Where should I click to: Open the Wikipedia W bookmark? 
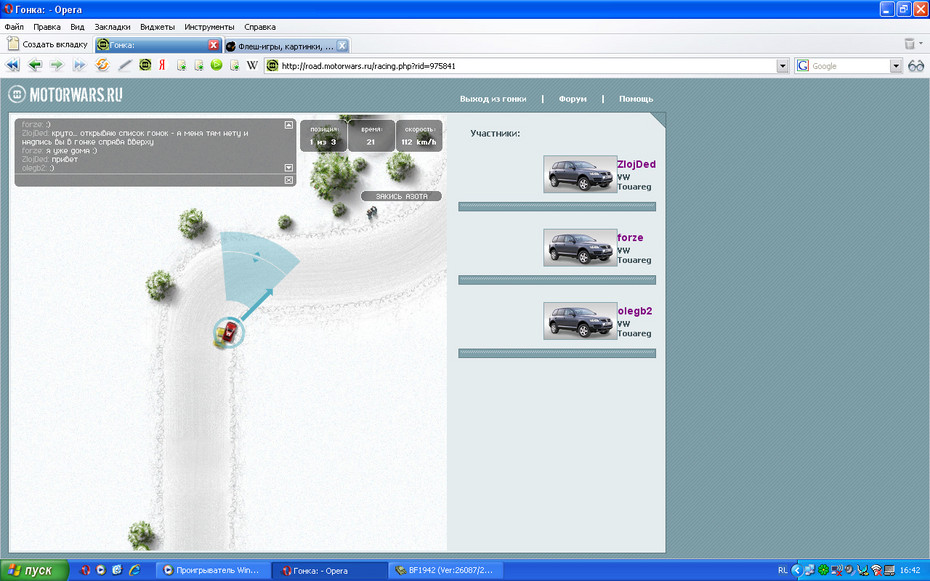click(x=252, y=66)
